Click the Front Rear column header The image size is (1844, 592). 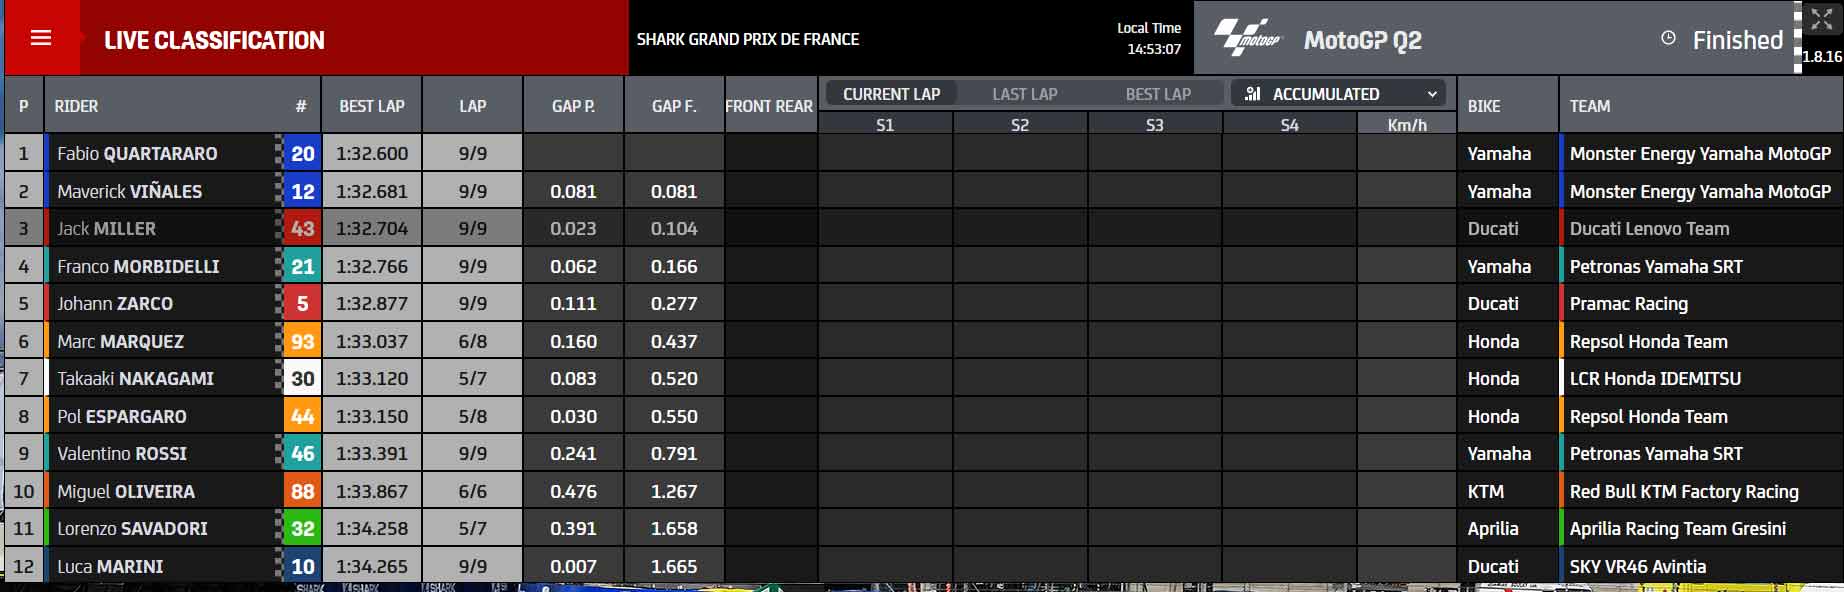(769, 105)
